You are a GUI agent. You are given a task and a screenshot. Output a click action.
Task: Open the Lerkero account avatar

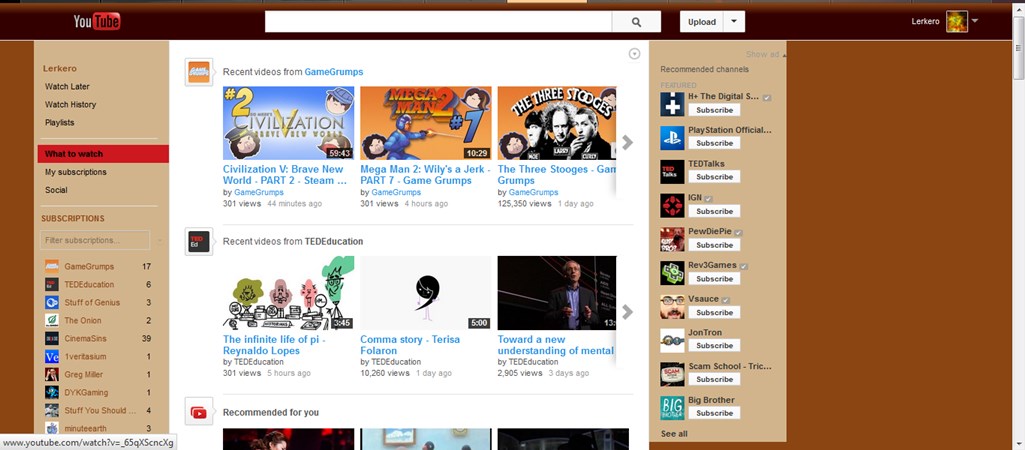pyautogui.click(x=956, y=22)
